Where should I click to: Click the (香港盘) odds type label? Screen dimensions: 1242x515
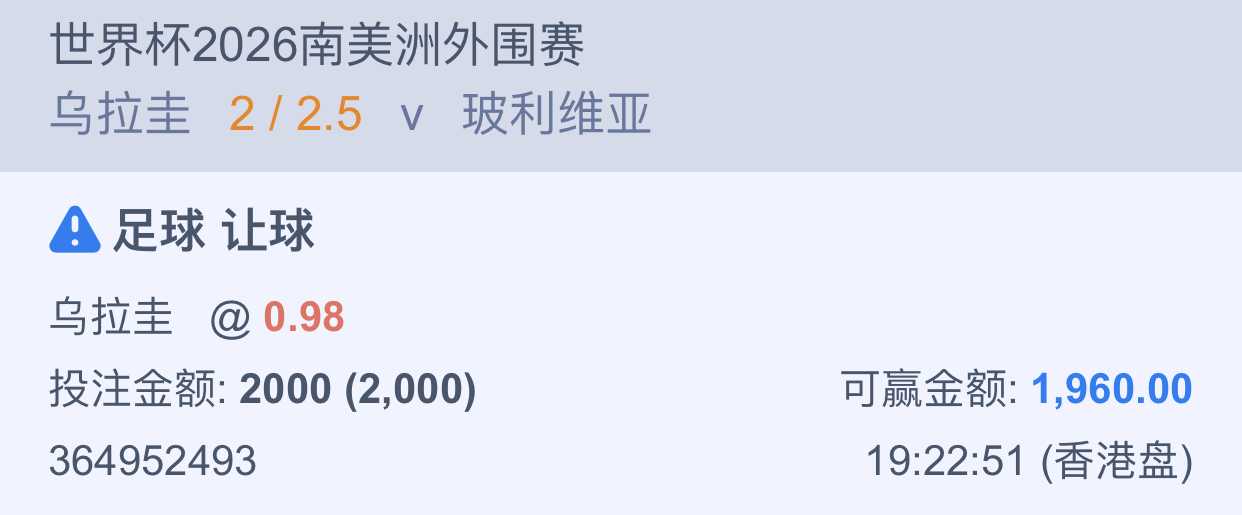click(x=1117, y=461)
